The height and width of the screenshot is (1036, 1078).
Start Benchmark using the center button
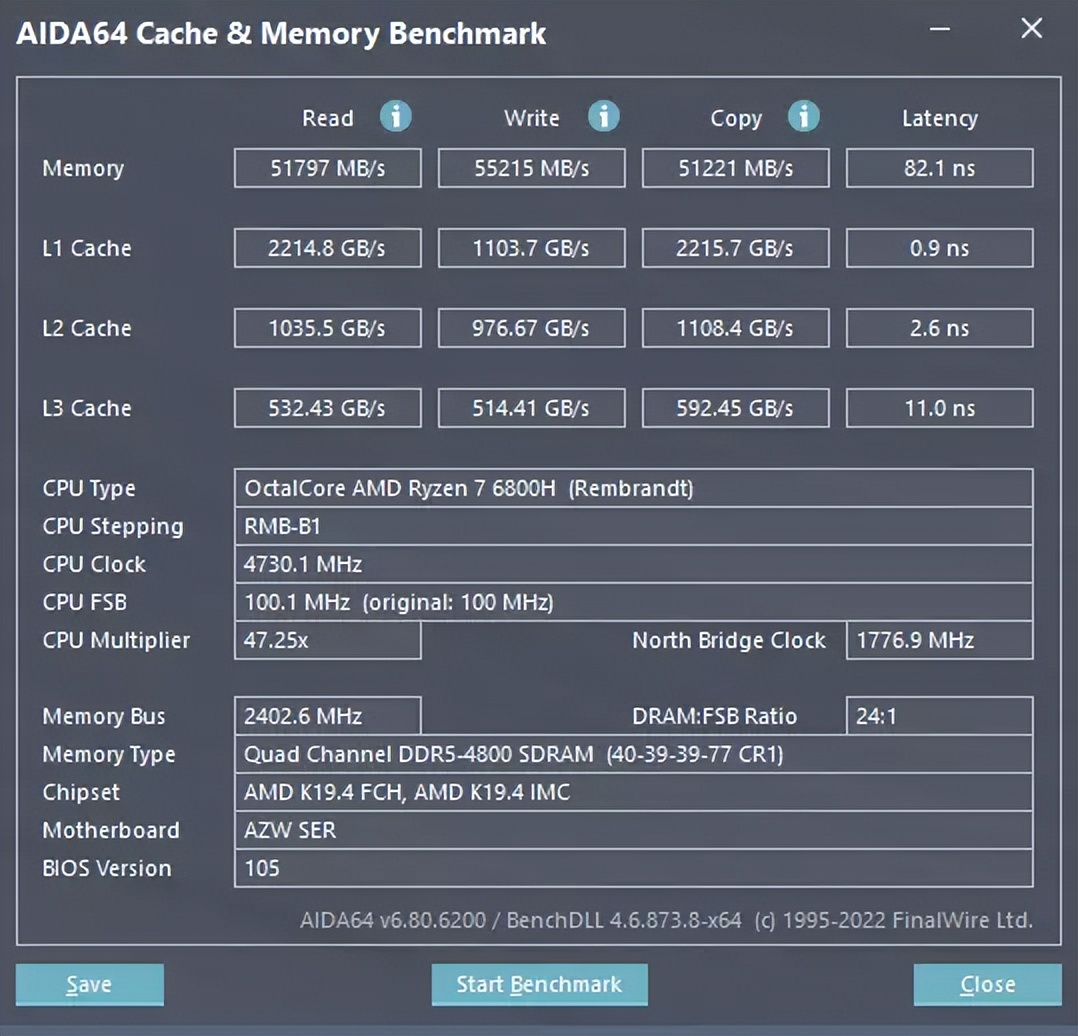click(539, 985)
